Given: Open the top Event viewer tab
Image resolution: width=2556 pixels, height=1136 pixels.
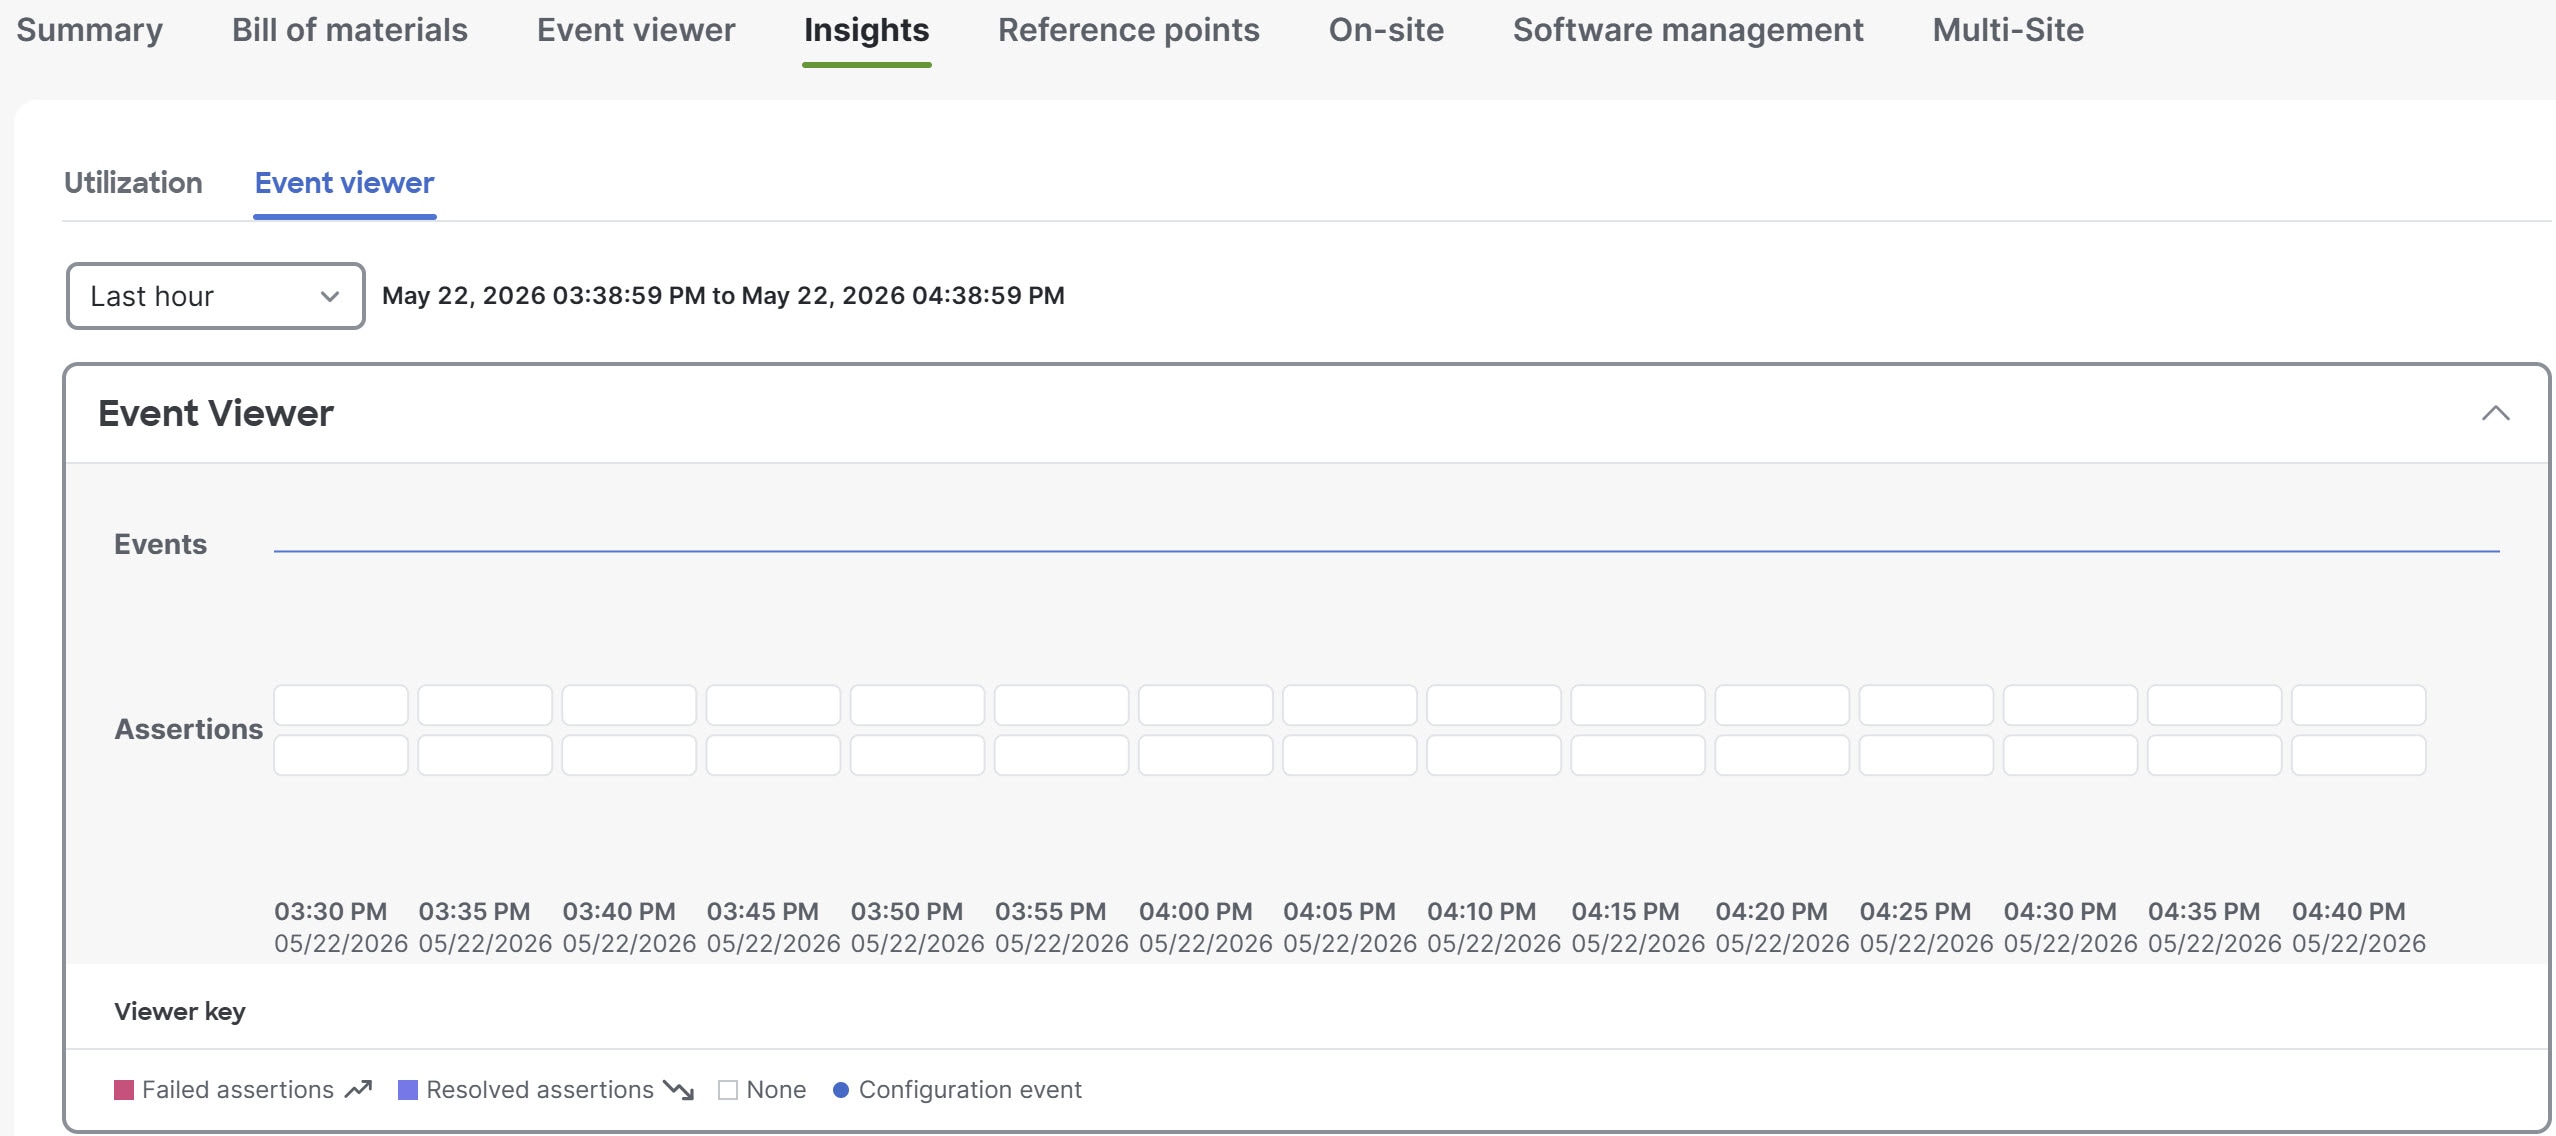Looking at the screenshot, I should 636,30.
